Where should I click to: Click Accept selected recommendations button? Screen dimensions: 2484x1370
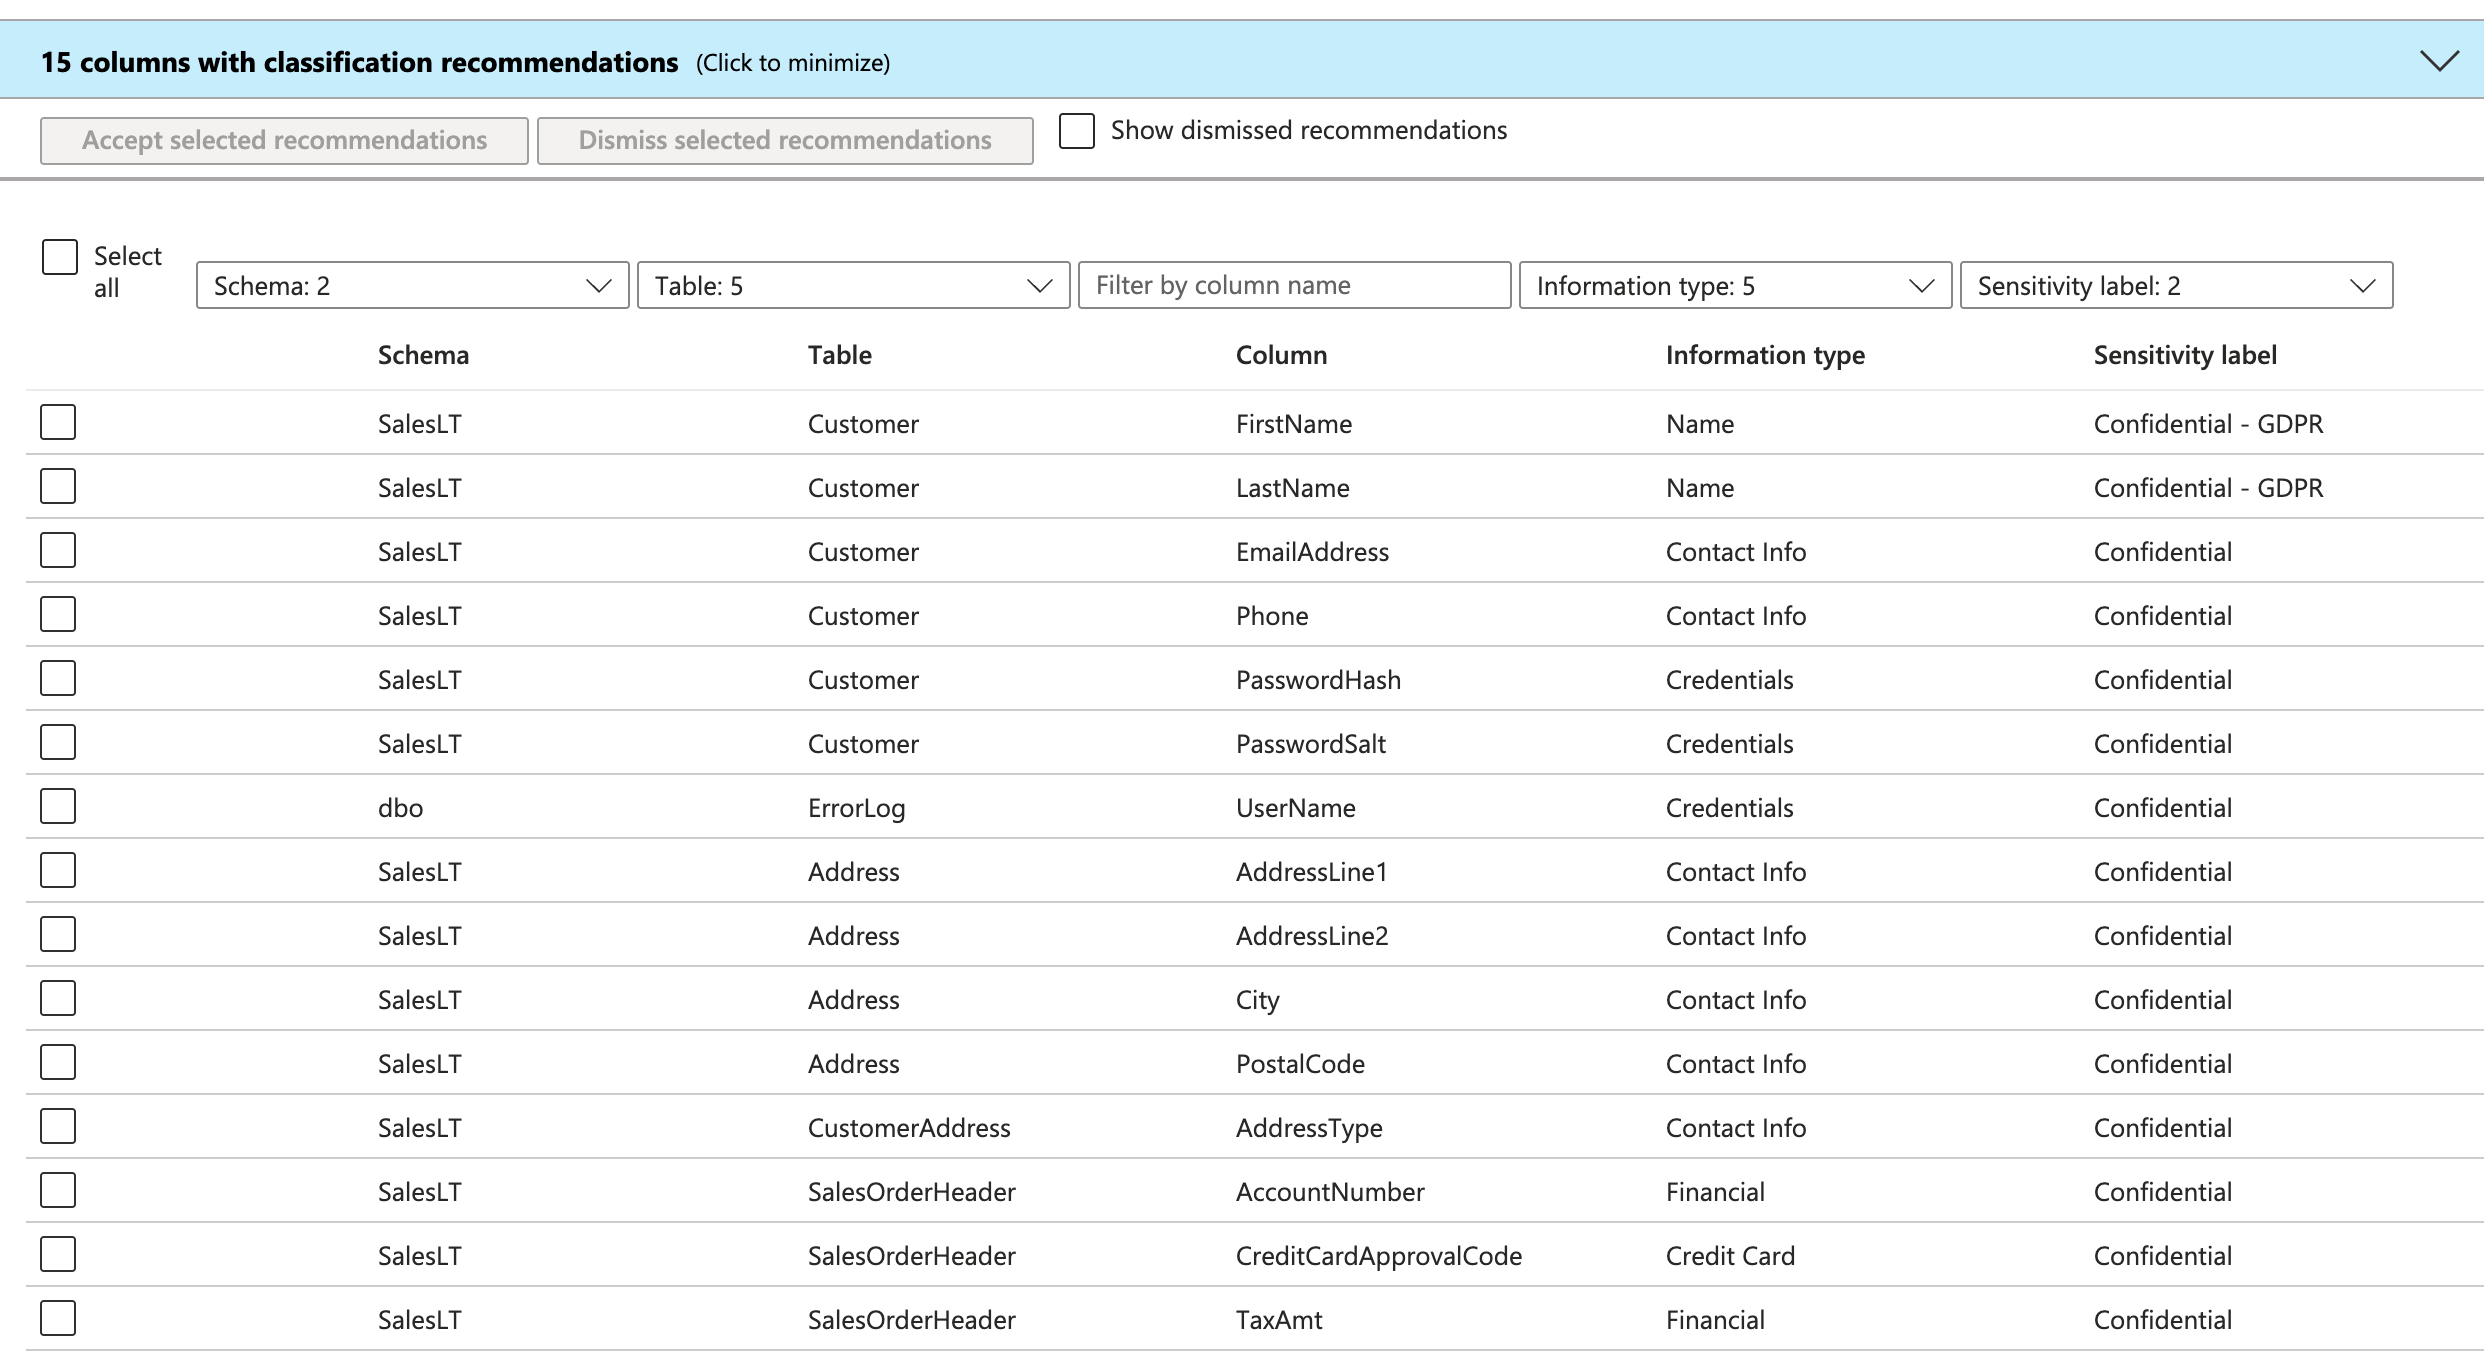[x=284, y=141]
